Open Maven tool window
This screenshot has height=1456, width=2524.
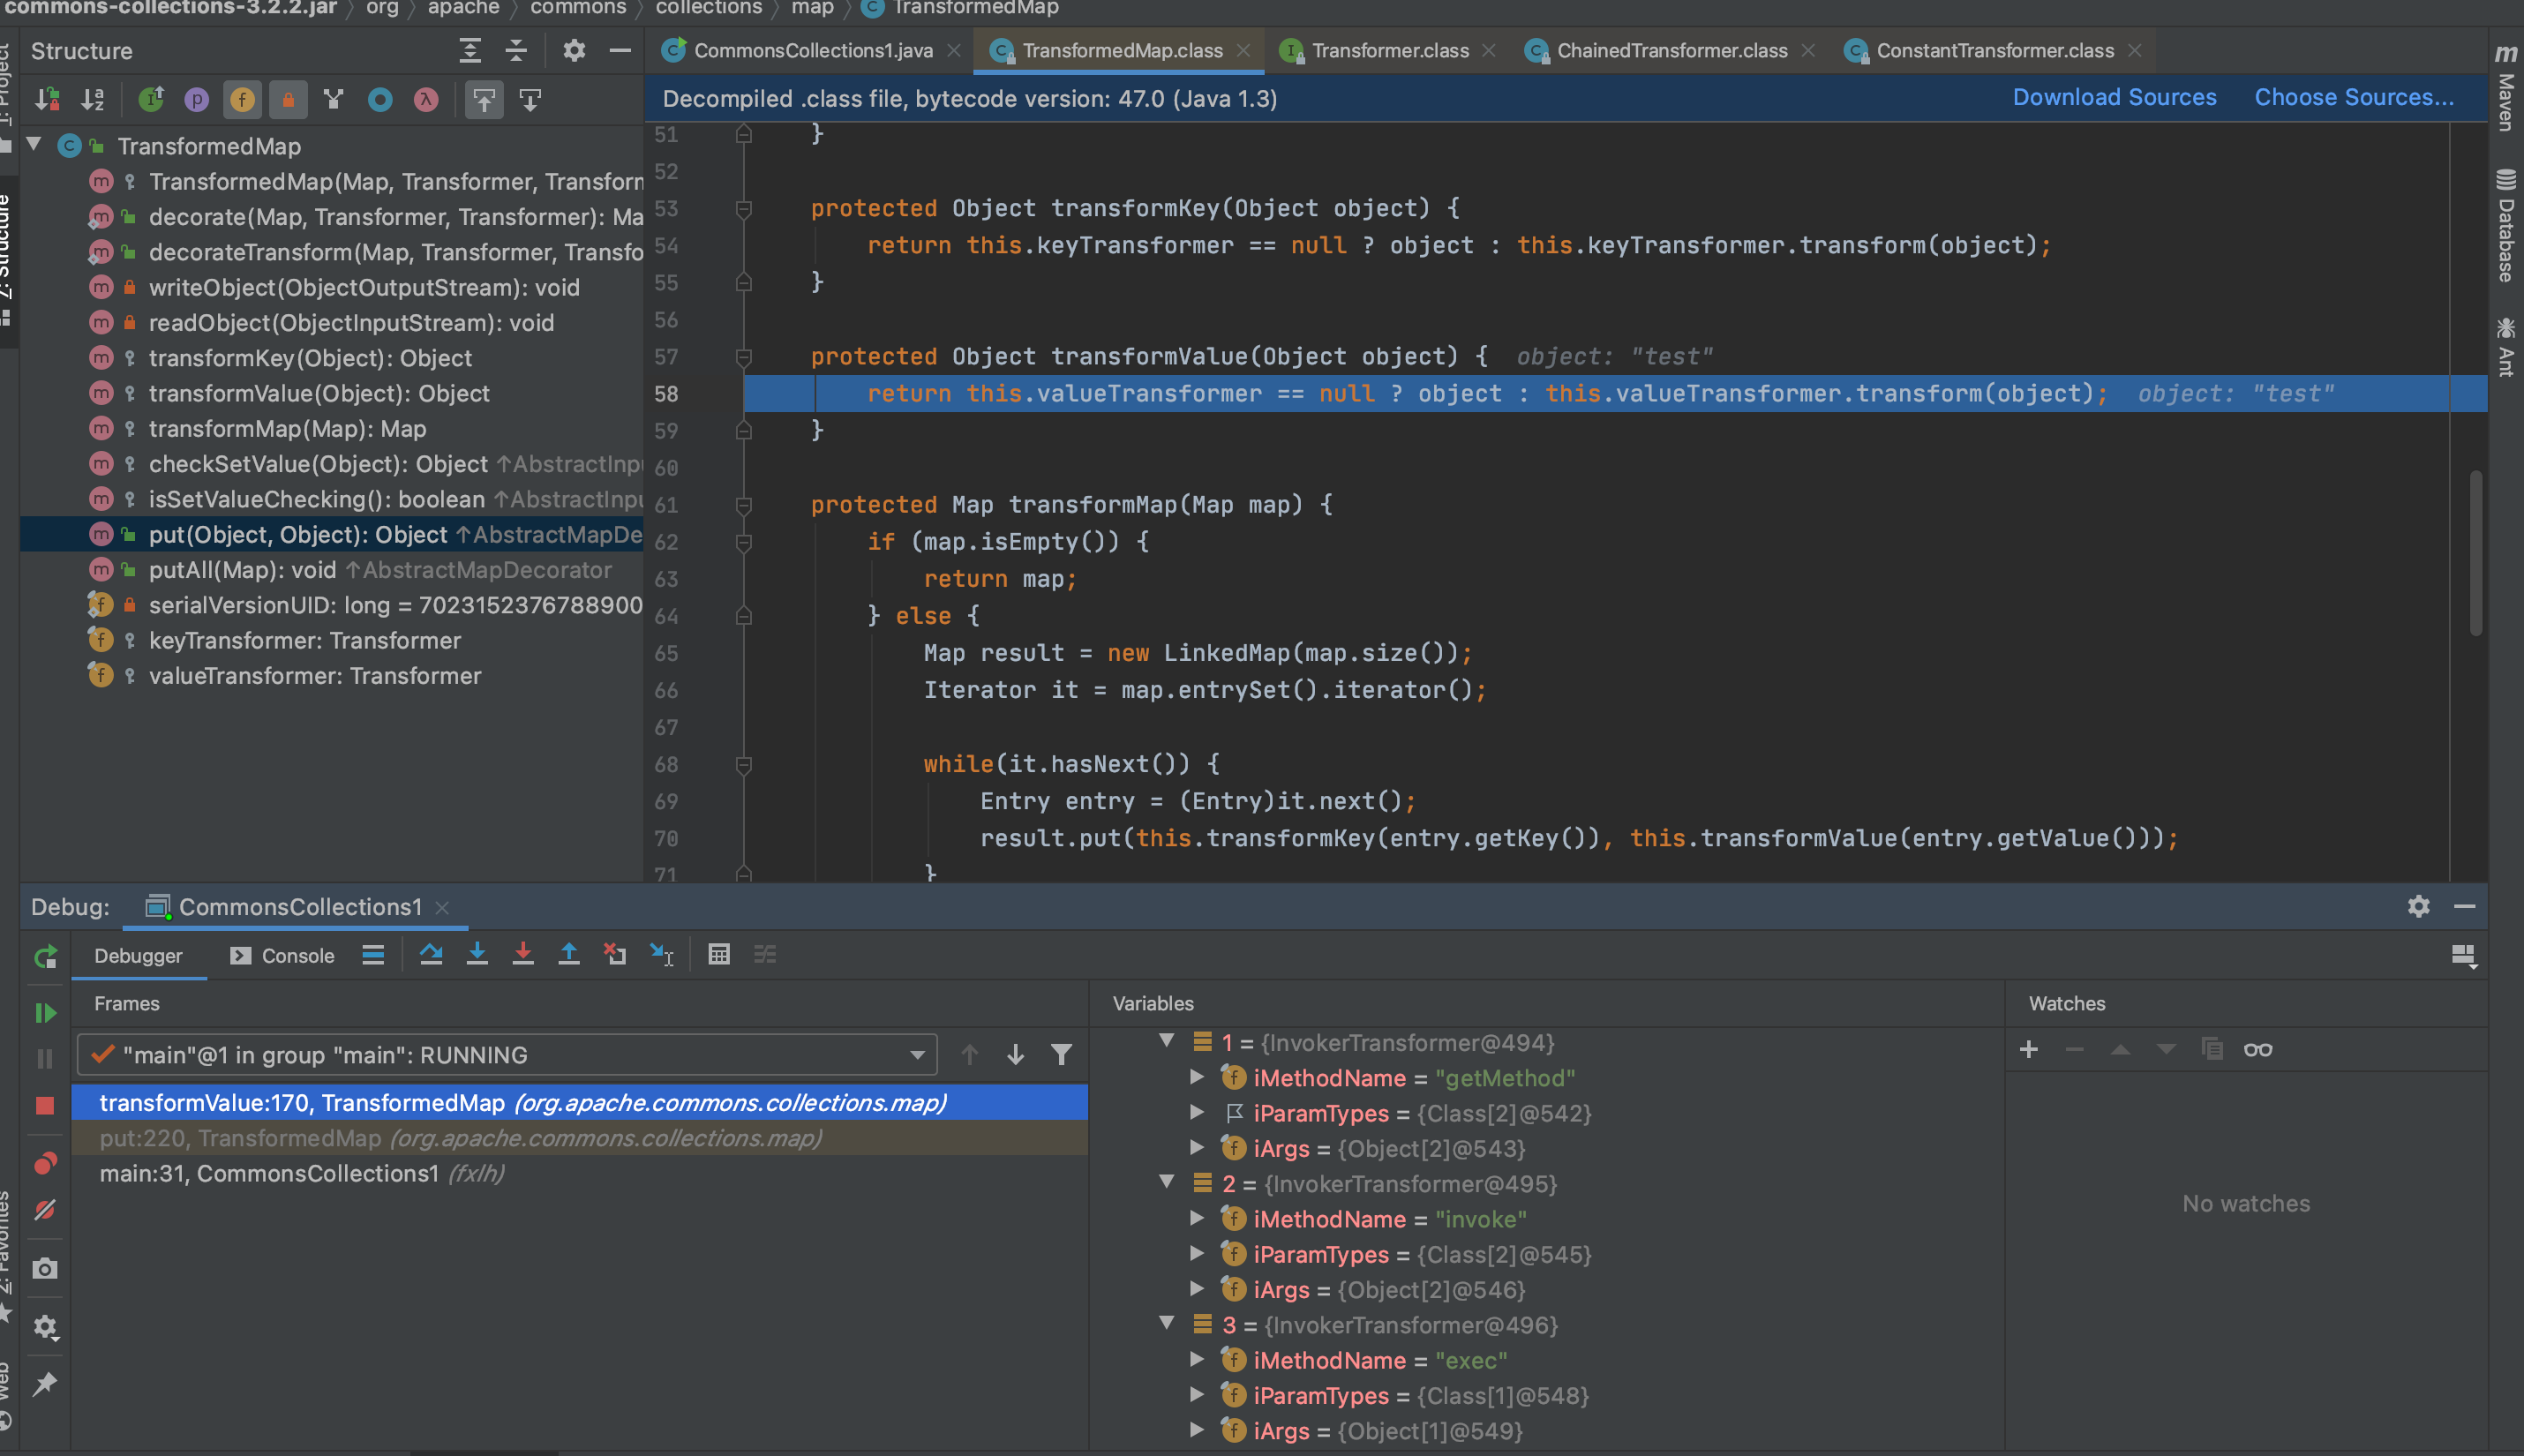(2506, 88)
